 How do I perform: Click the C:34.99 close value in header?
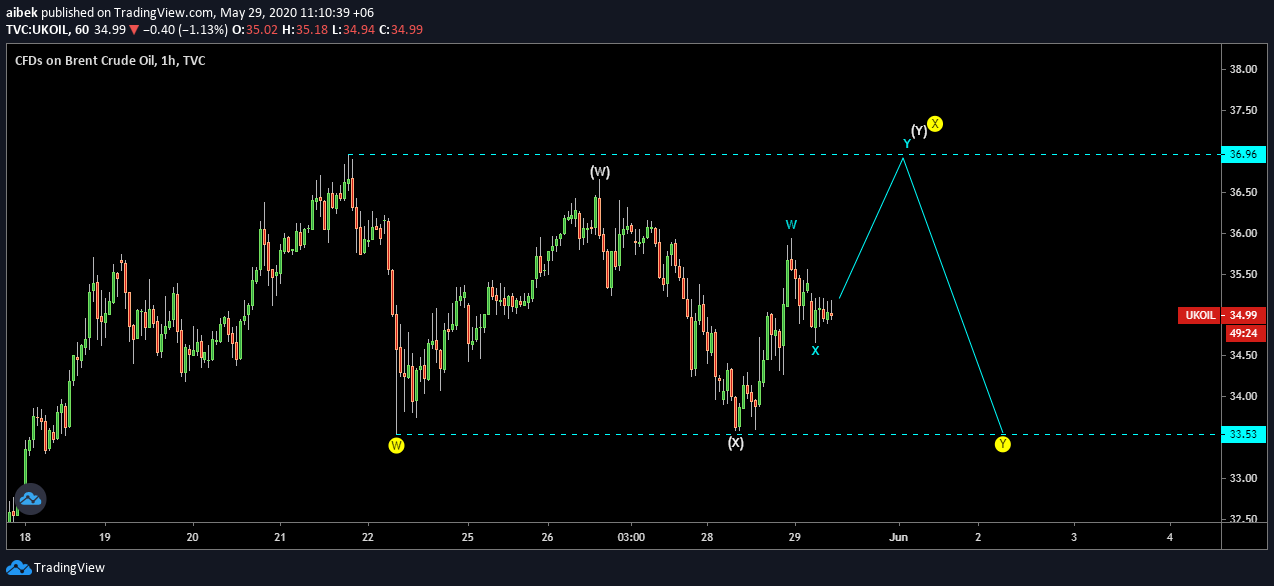[401, 29]
